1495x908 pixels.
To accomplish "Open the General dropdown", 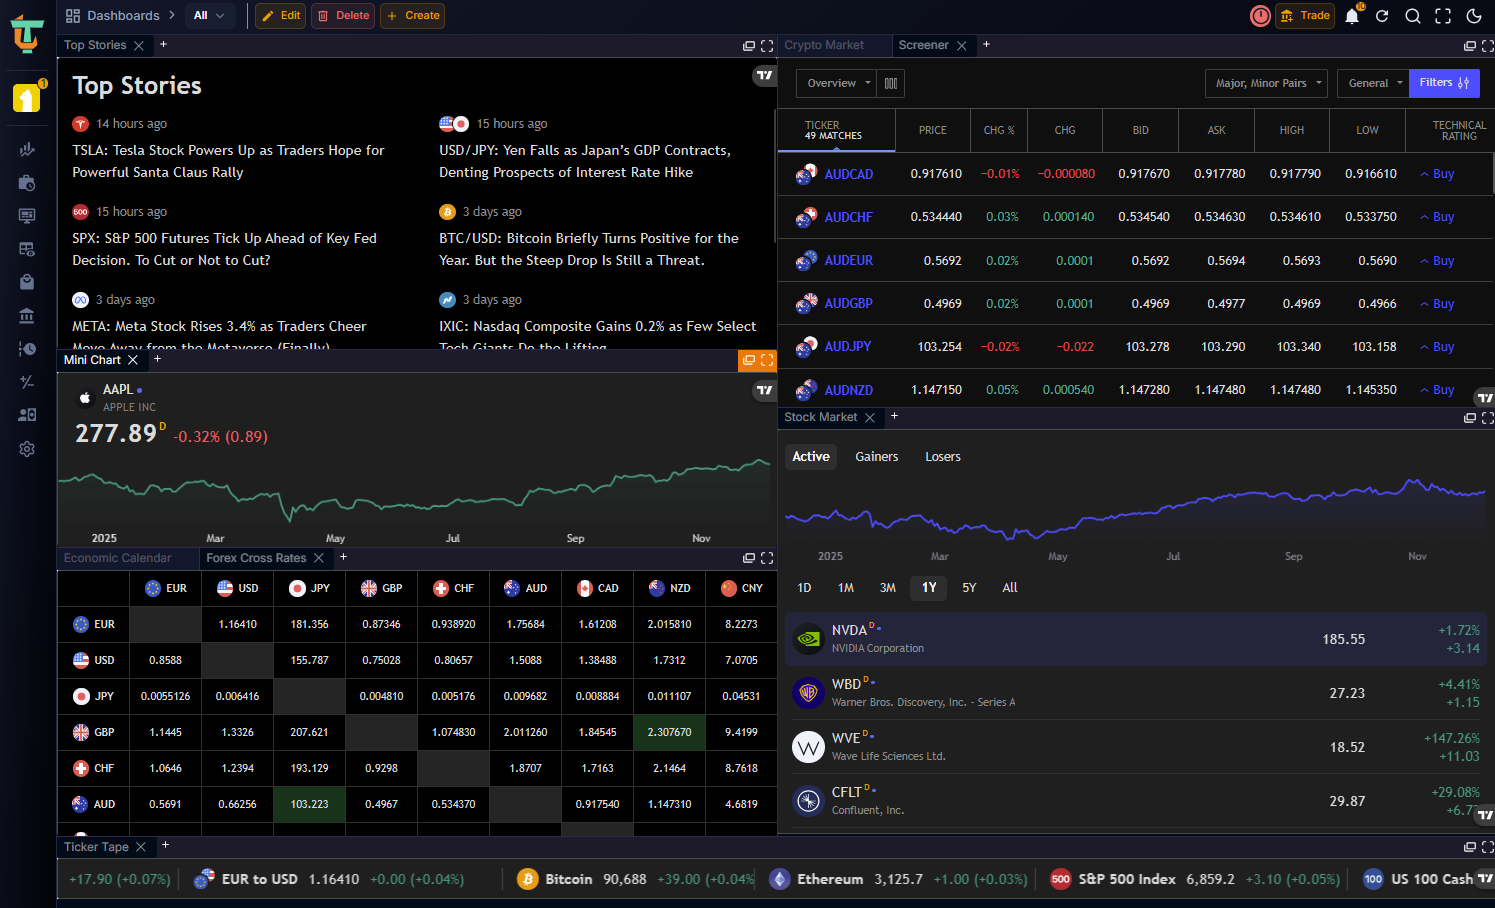I will (x=1373, y=83).
